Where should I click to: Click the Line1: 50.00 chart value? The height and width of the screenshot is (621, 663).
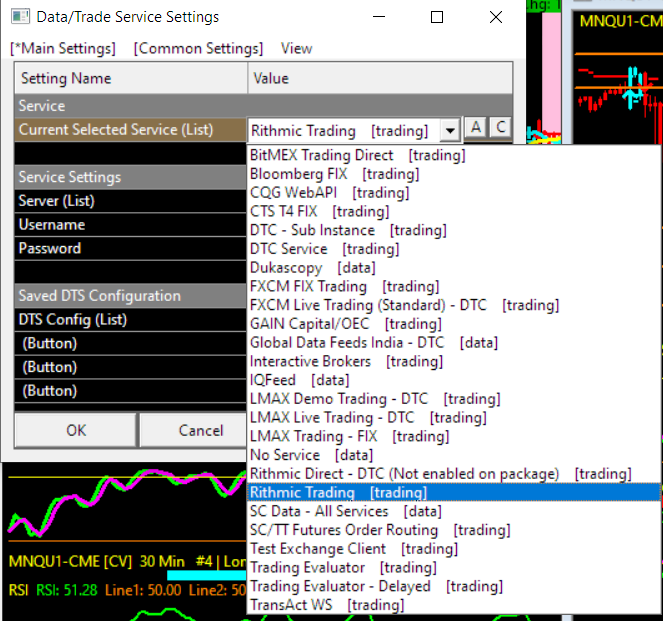click(143, 590)
